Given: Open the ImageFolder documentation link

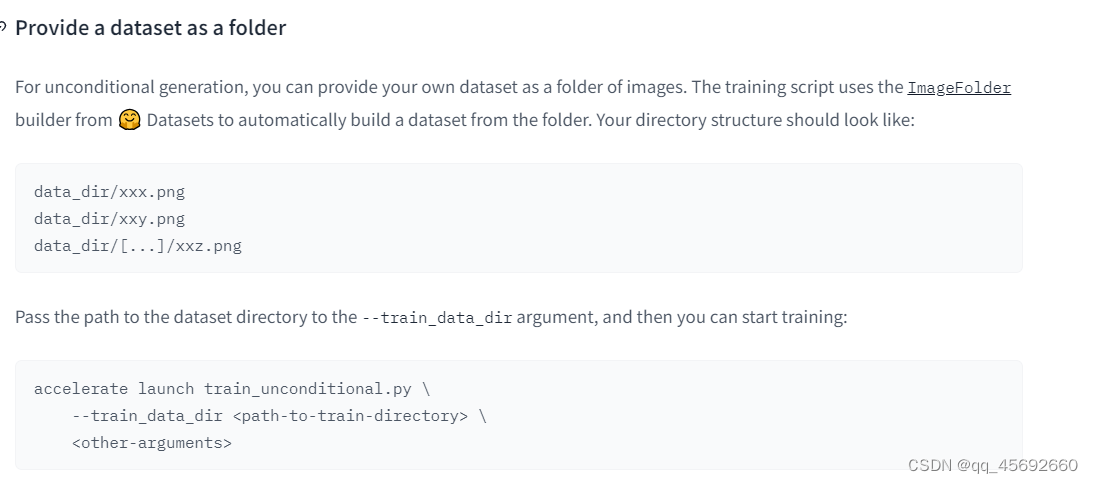Looking at the screenshot, I should pyautogui.click(x=958, y=88).
